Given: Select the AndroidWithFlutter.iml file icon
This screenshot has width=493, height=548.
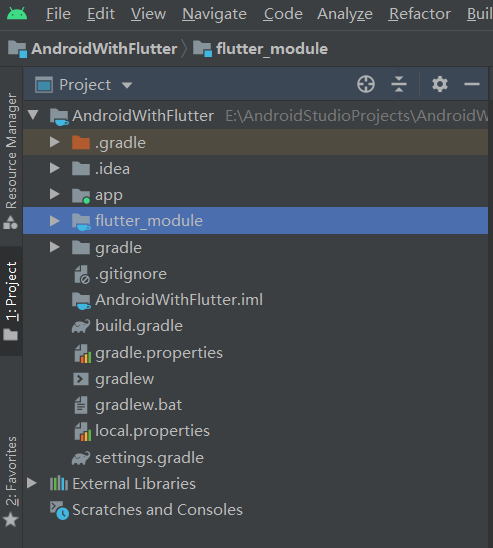Looking at the screenshot, I should [x=81, y=301].
